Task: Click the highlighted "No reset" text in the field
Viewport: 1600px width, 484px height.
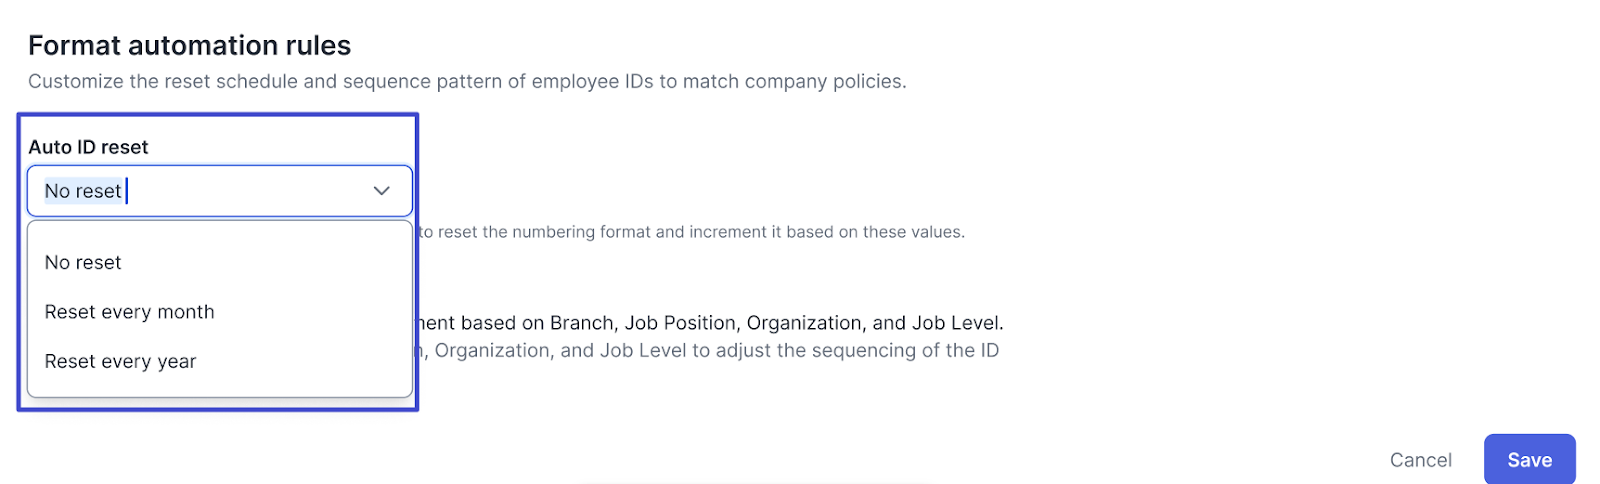Action: (83, 191)
